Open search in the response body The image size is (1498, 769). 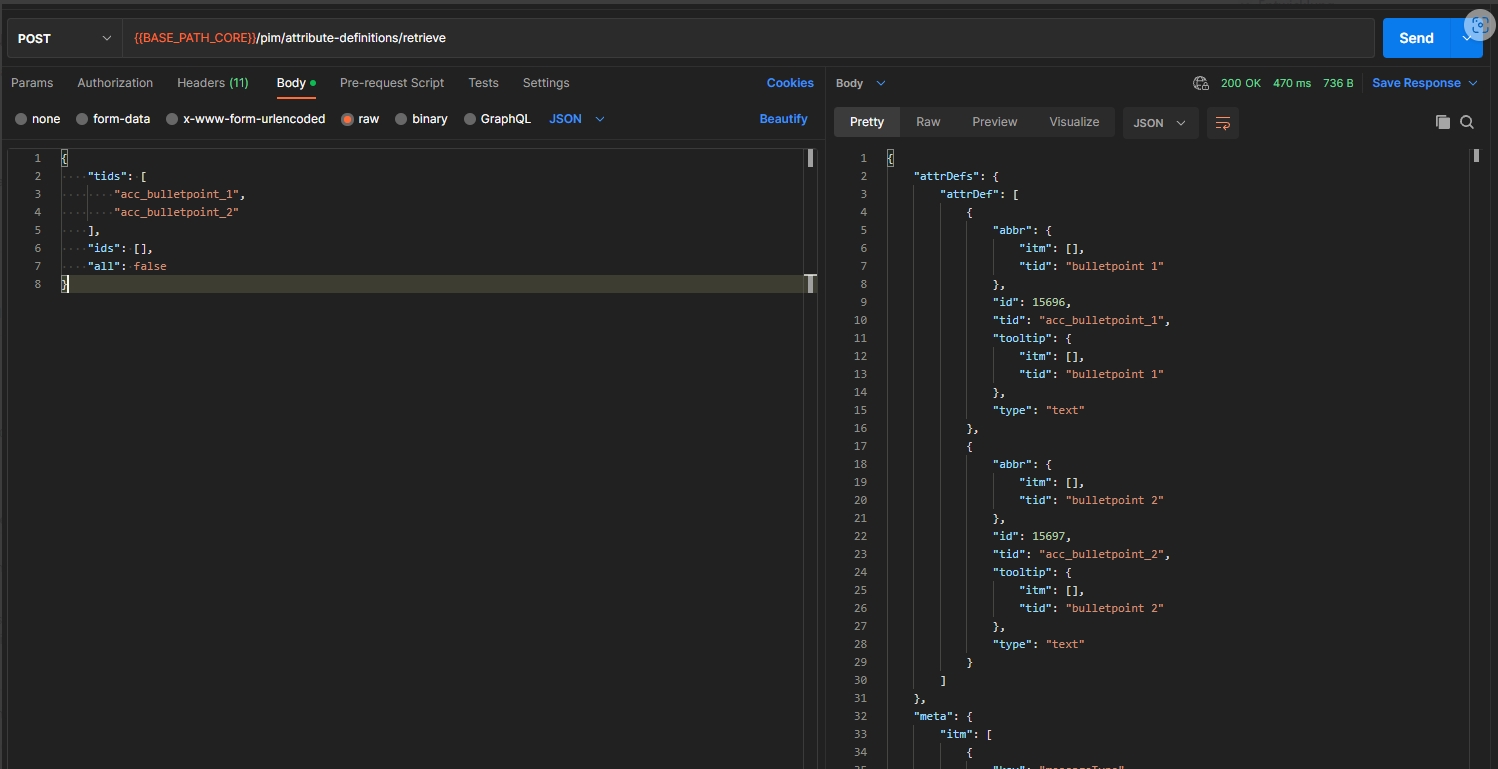point(1467,122)
